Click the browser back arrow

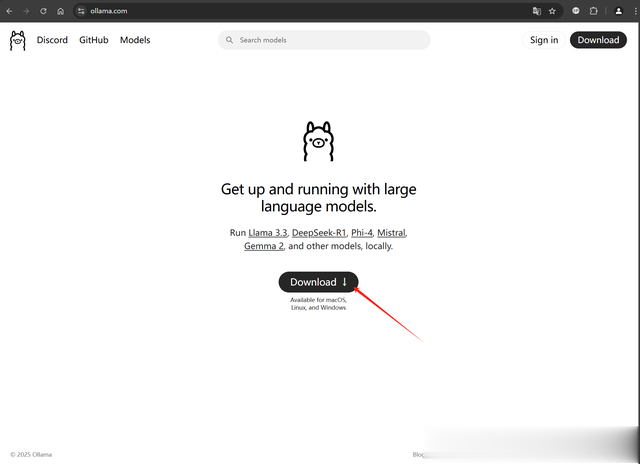9,11
